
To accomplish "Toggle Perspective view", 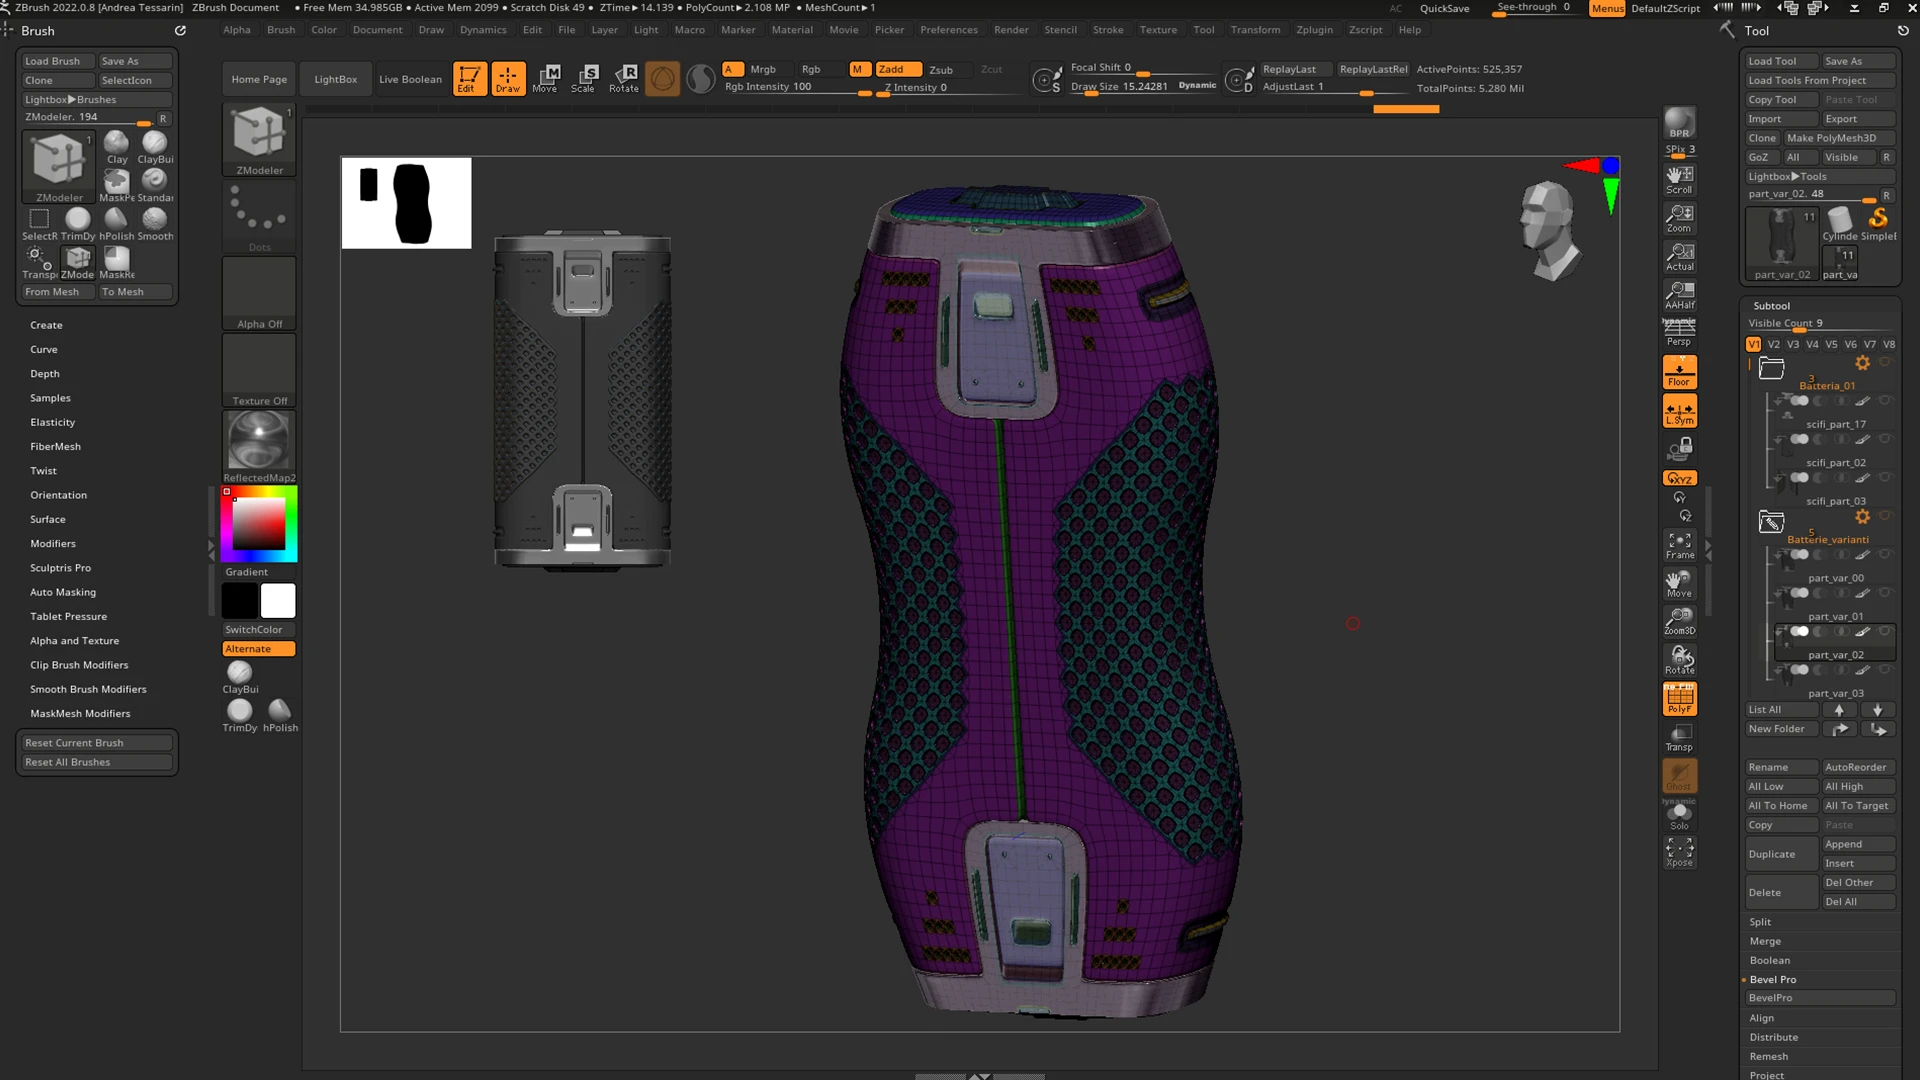I will tap(1679, 333).
